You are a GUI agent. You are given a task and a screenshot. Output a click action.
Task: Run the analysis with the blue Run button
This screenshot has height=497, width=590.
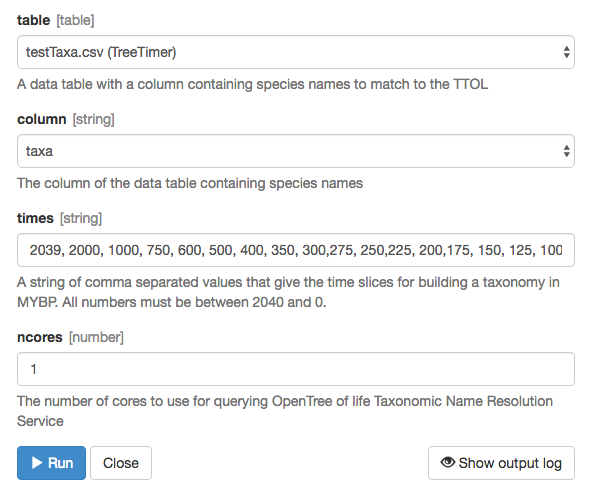(x=52, y=463)
